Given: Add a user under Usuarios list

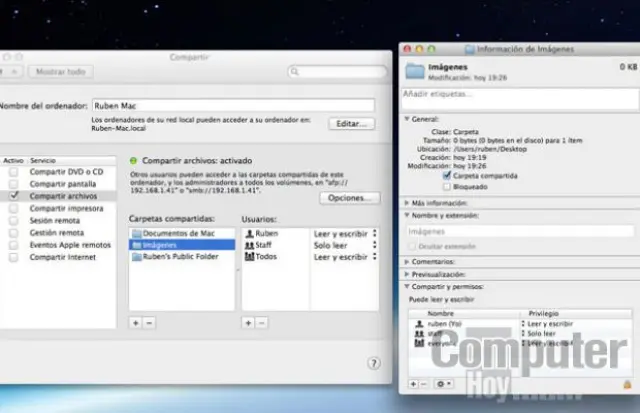Looking at the screenshot, I should pyautogui.click(x=248, y=323).
